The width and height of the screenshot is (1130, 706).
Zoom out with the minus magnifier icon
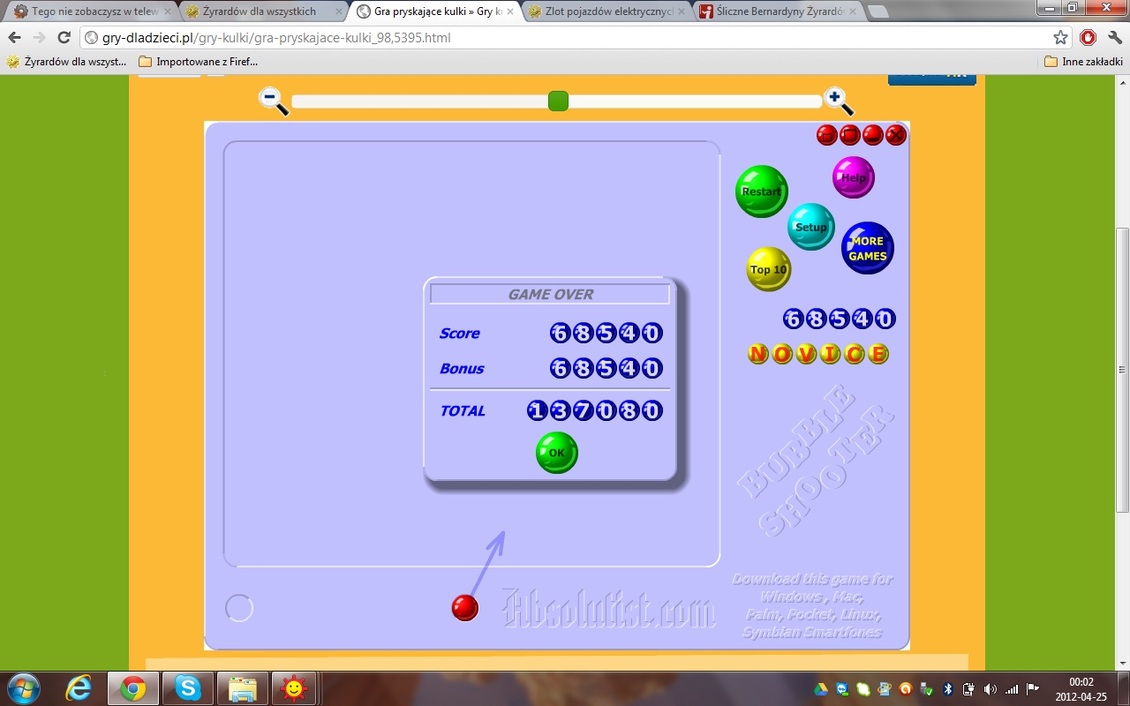(x=272, y=100)
